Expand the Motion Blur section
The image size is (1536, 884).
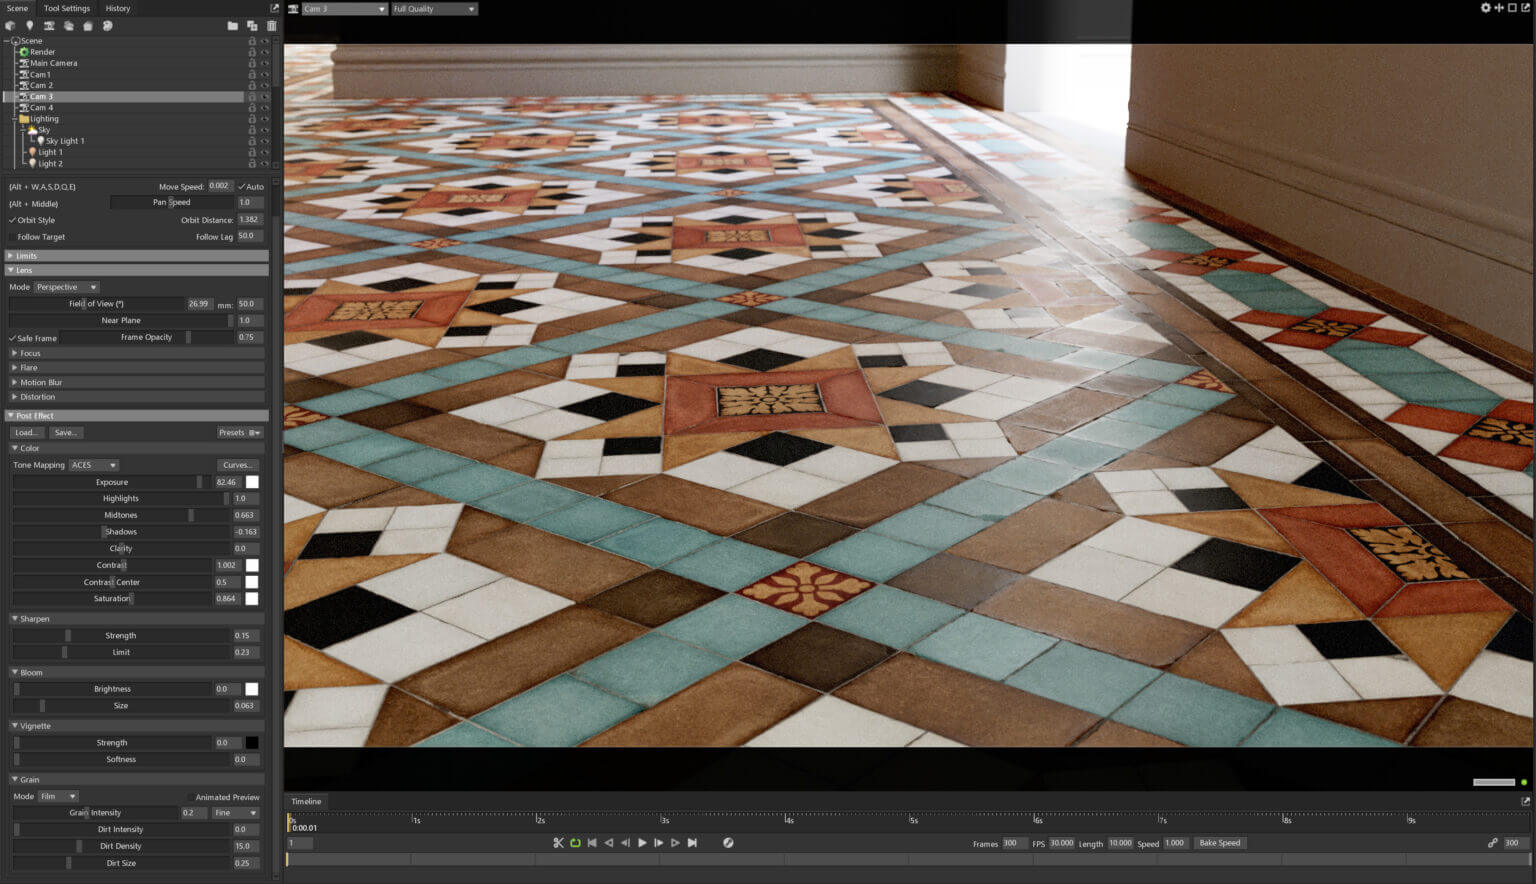pyautogui.click(x=136, y=382)
